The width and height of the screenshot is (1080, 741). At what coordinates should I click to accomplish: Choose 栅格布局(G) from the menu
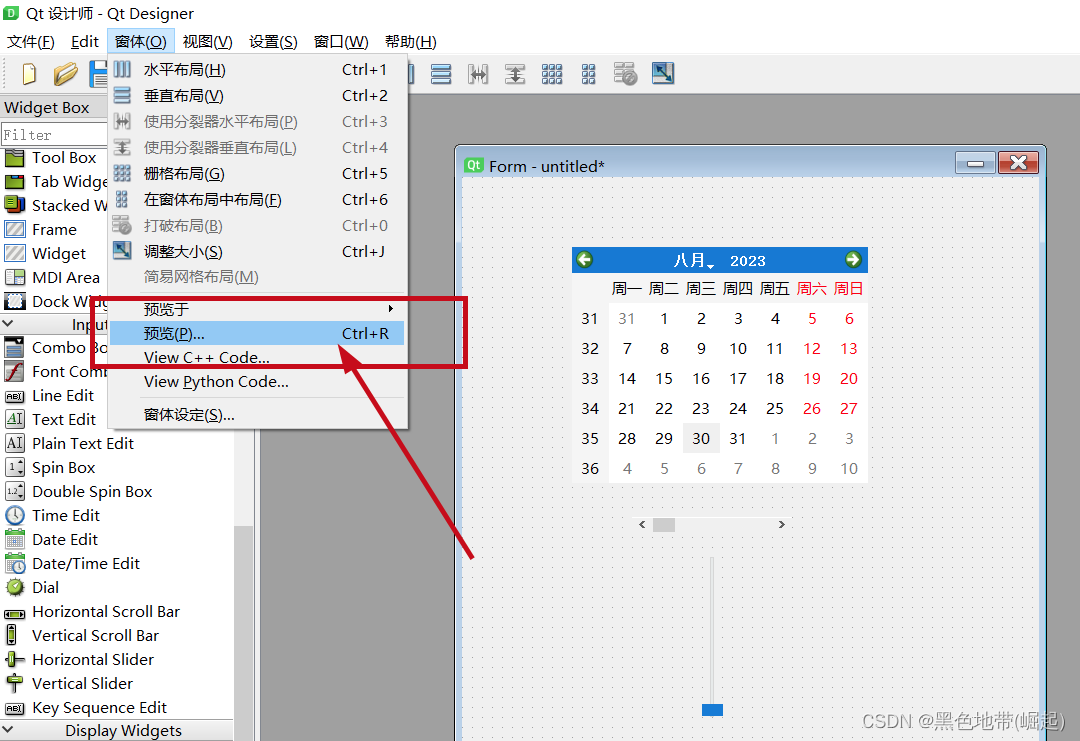(x=257, y=174)
